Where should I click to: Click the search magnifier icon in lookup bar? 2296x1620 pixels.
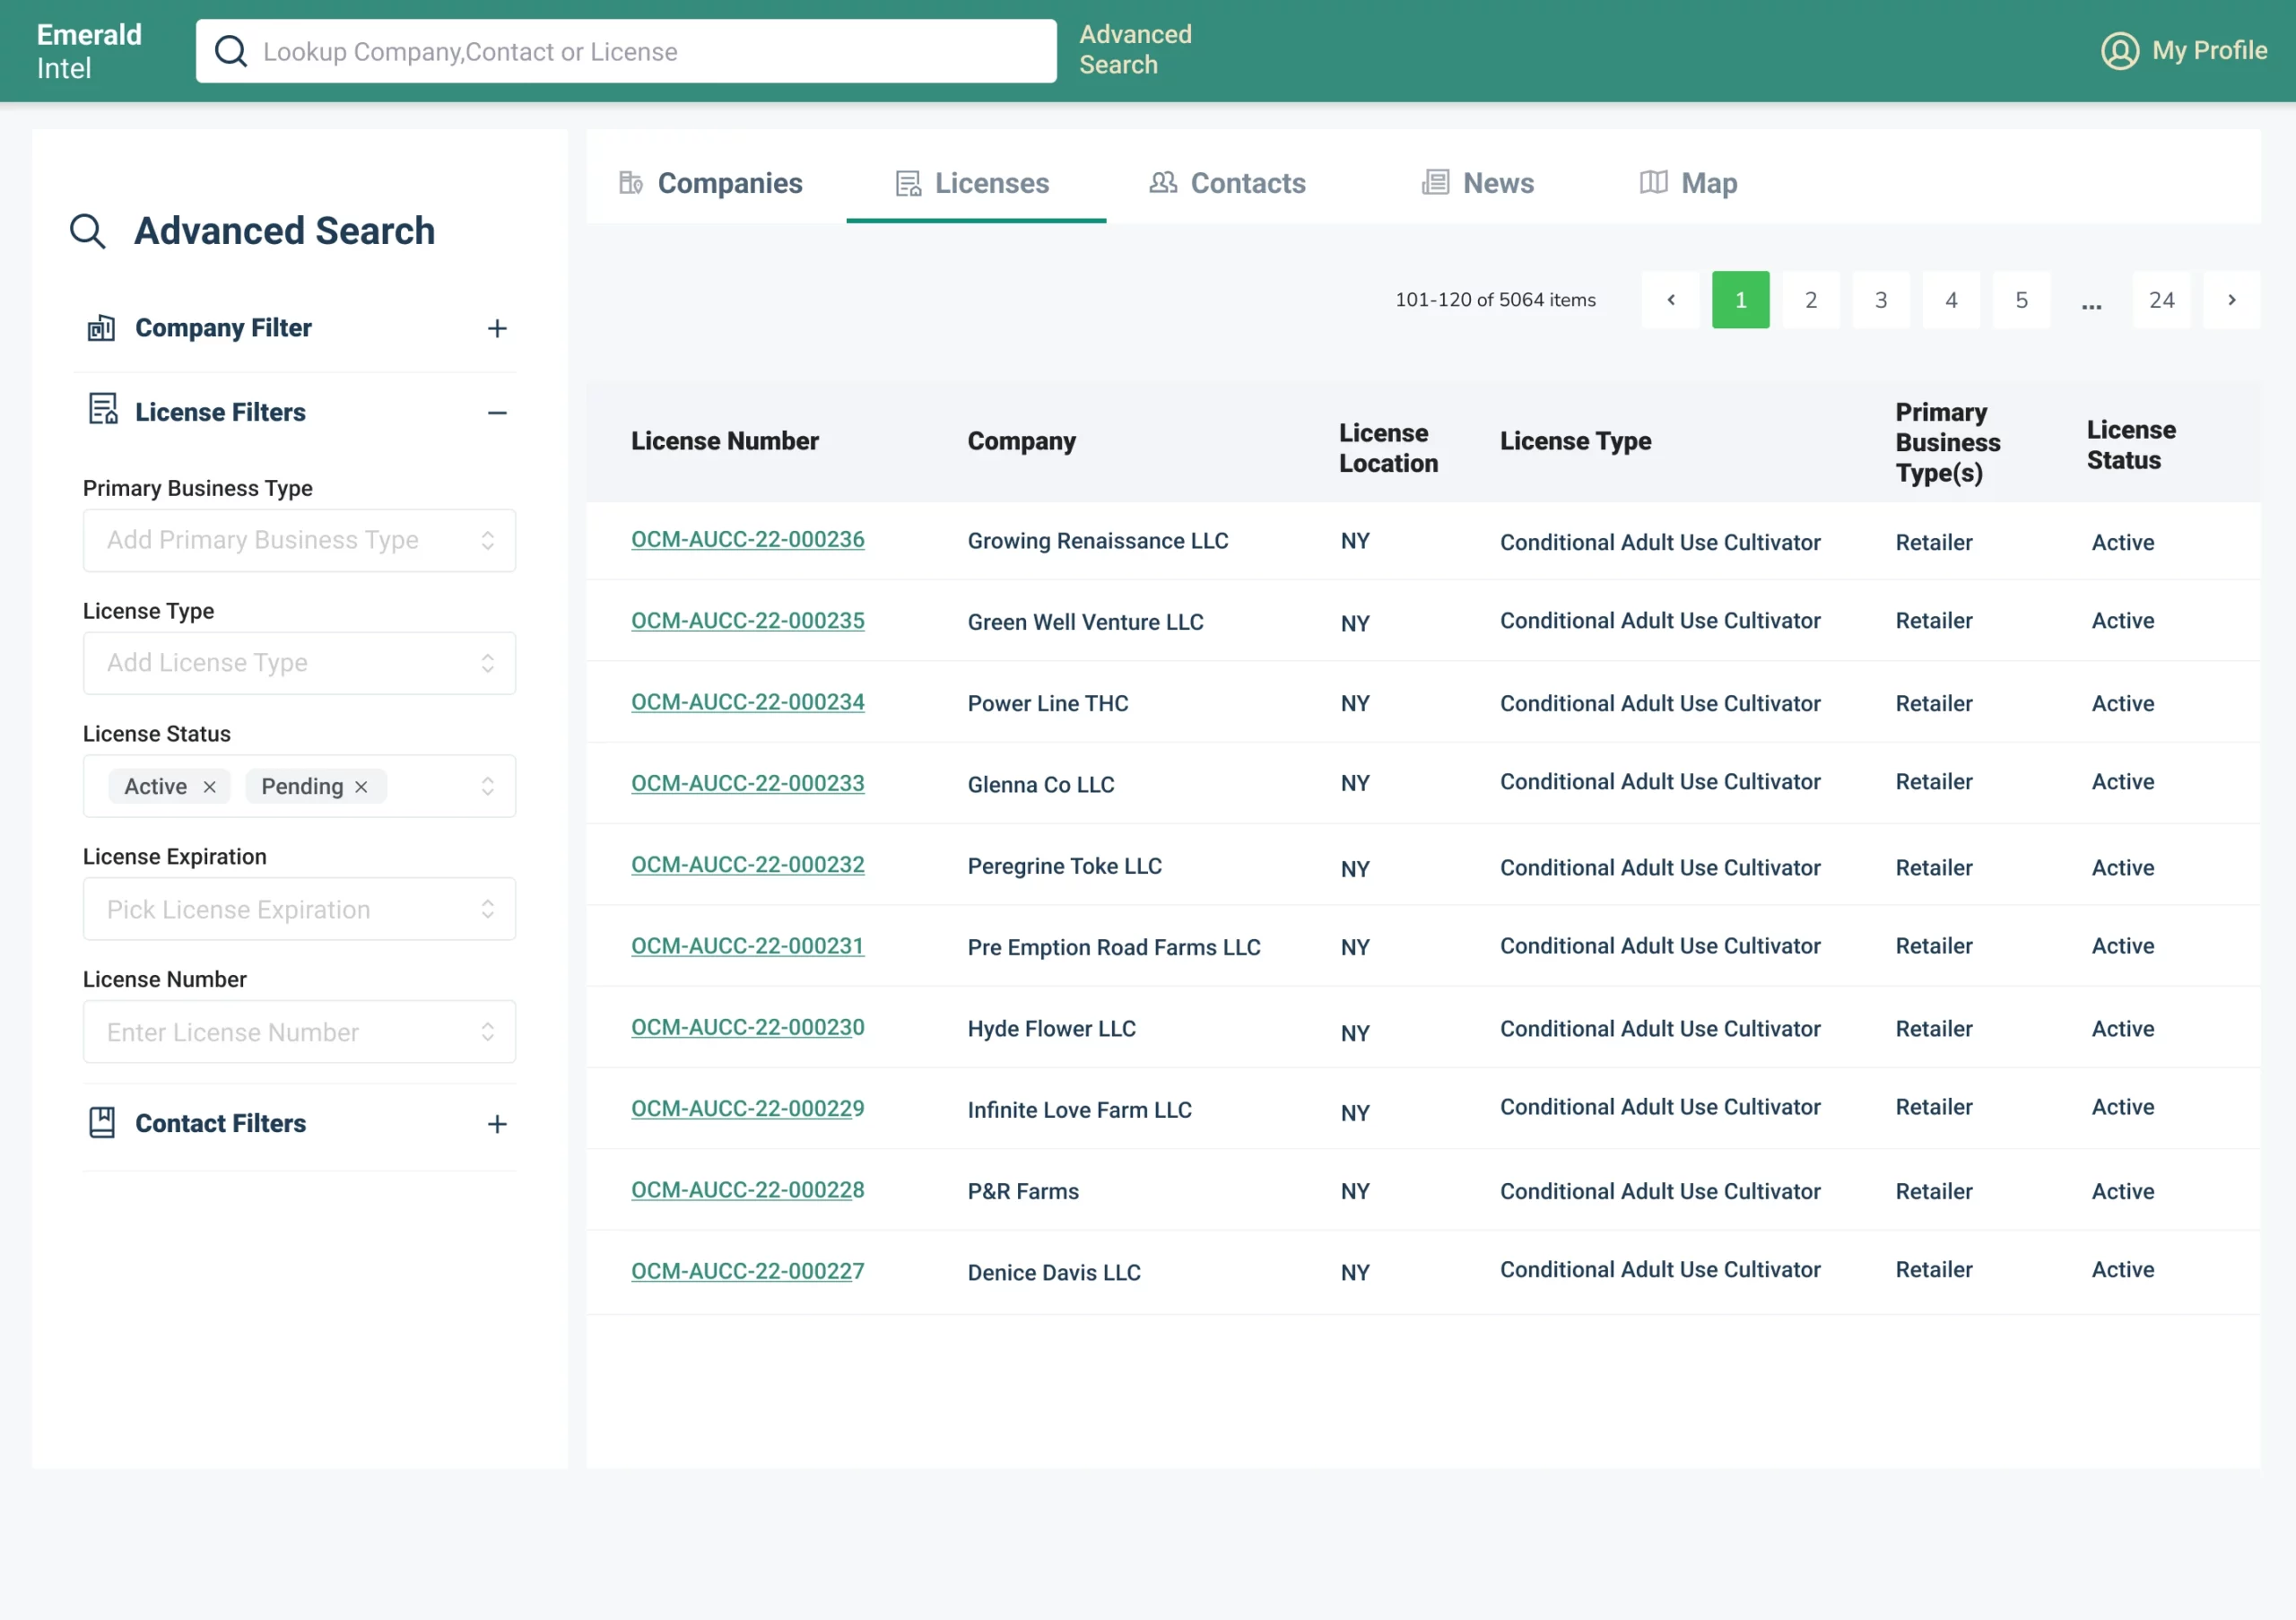(x=231, y=51)
